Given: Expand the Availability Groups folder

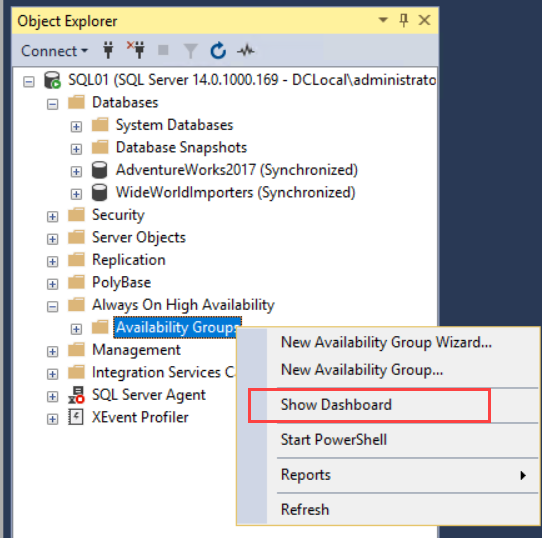Looking at the screenshot, I should click(76, 329).
